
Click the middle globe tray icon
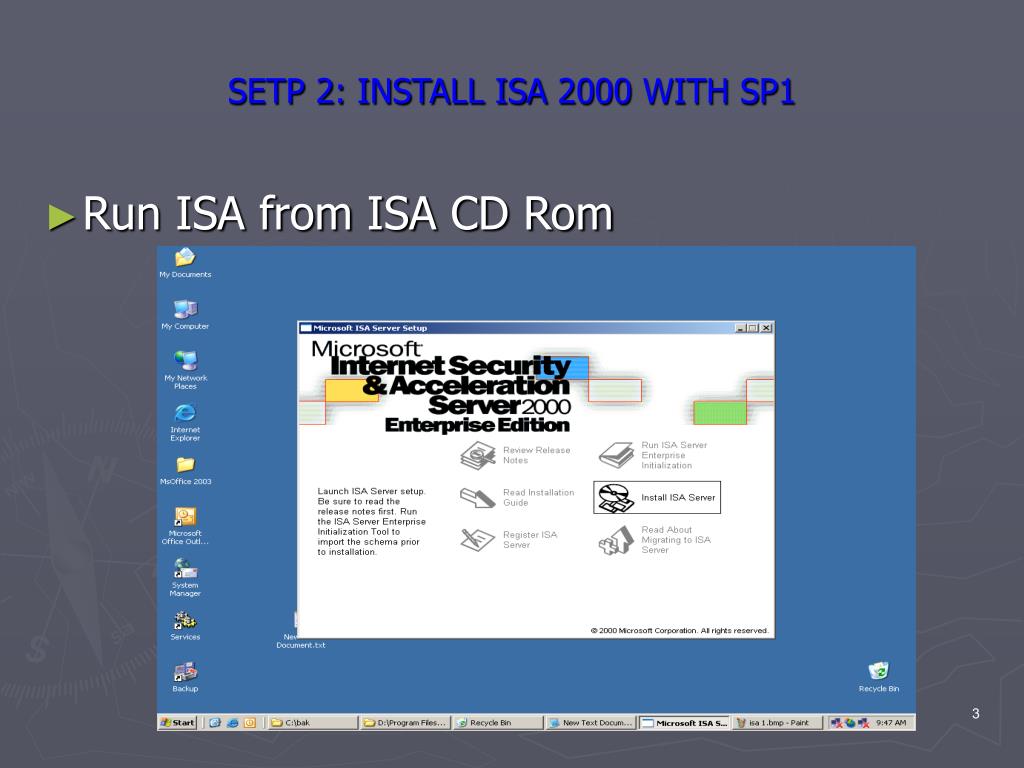click(850, 723)
